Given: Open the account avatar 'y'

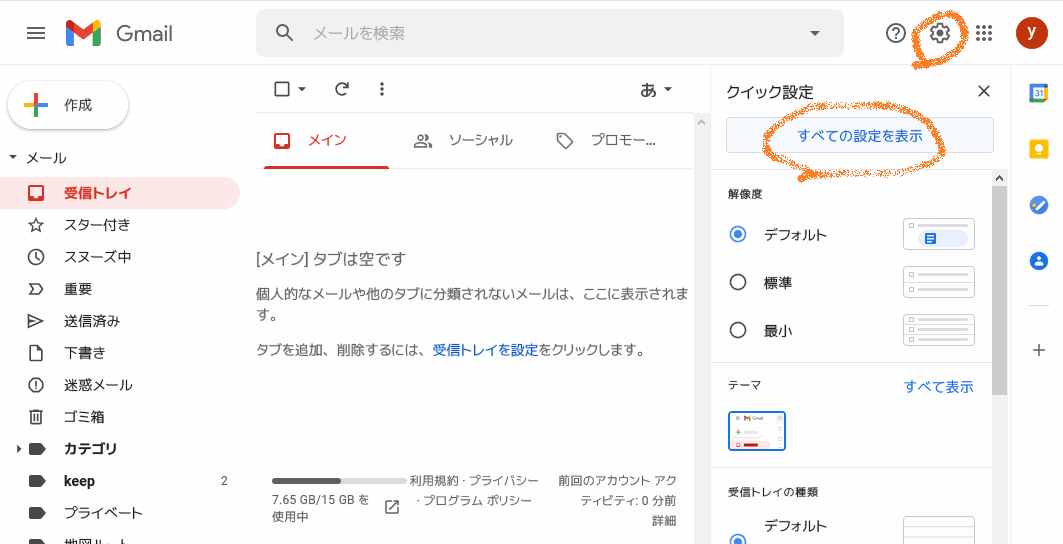Looking at the screenshot, I should [x=1031, y=33].
